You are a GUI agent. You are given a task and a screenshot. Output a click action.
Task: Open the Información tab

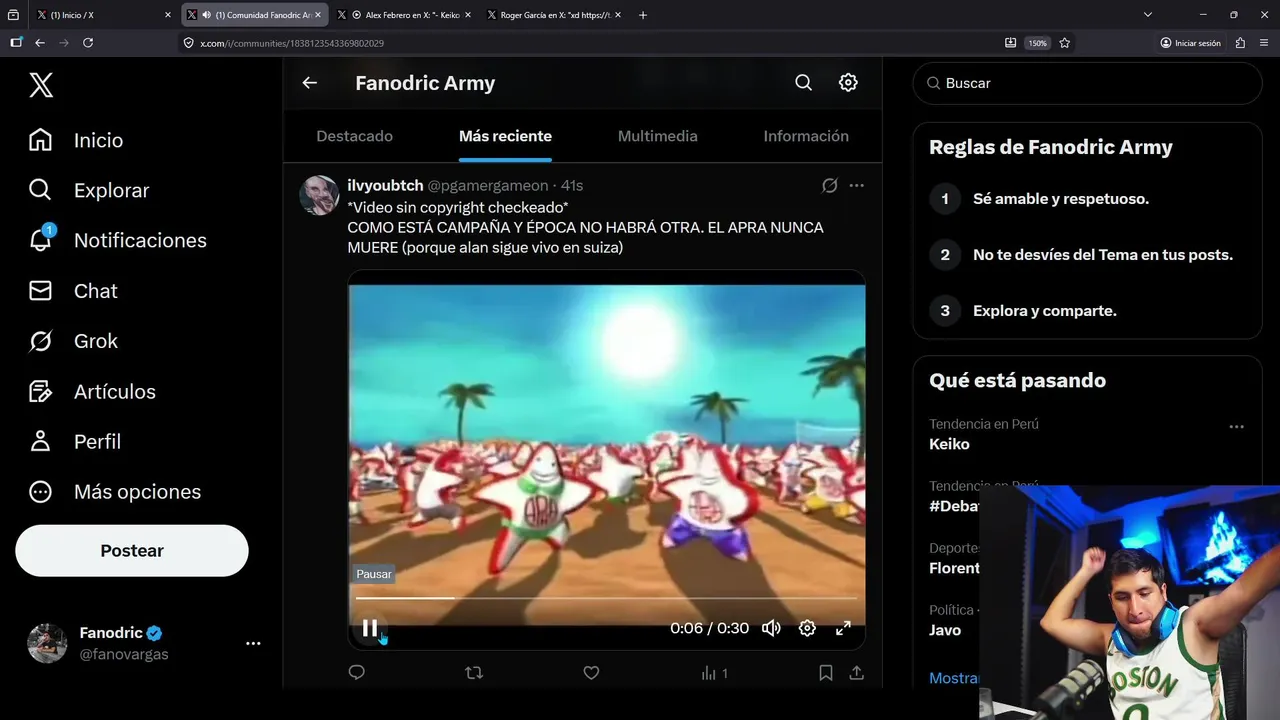click(806, 136)
